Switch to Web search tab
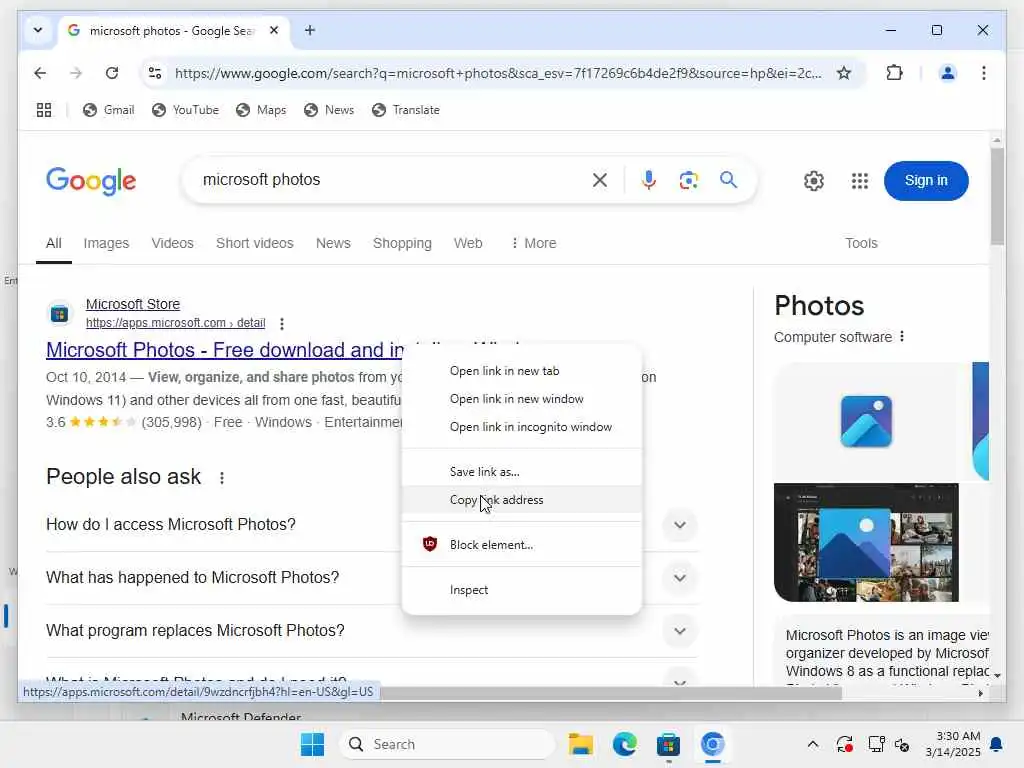Viewport: 1024px width, 768px height. click(x=468, y=243)
